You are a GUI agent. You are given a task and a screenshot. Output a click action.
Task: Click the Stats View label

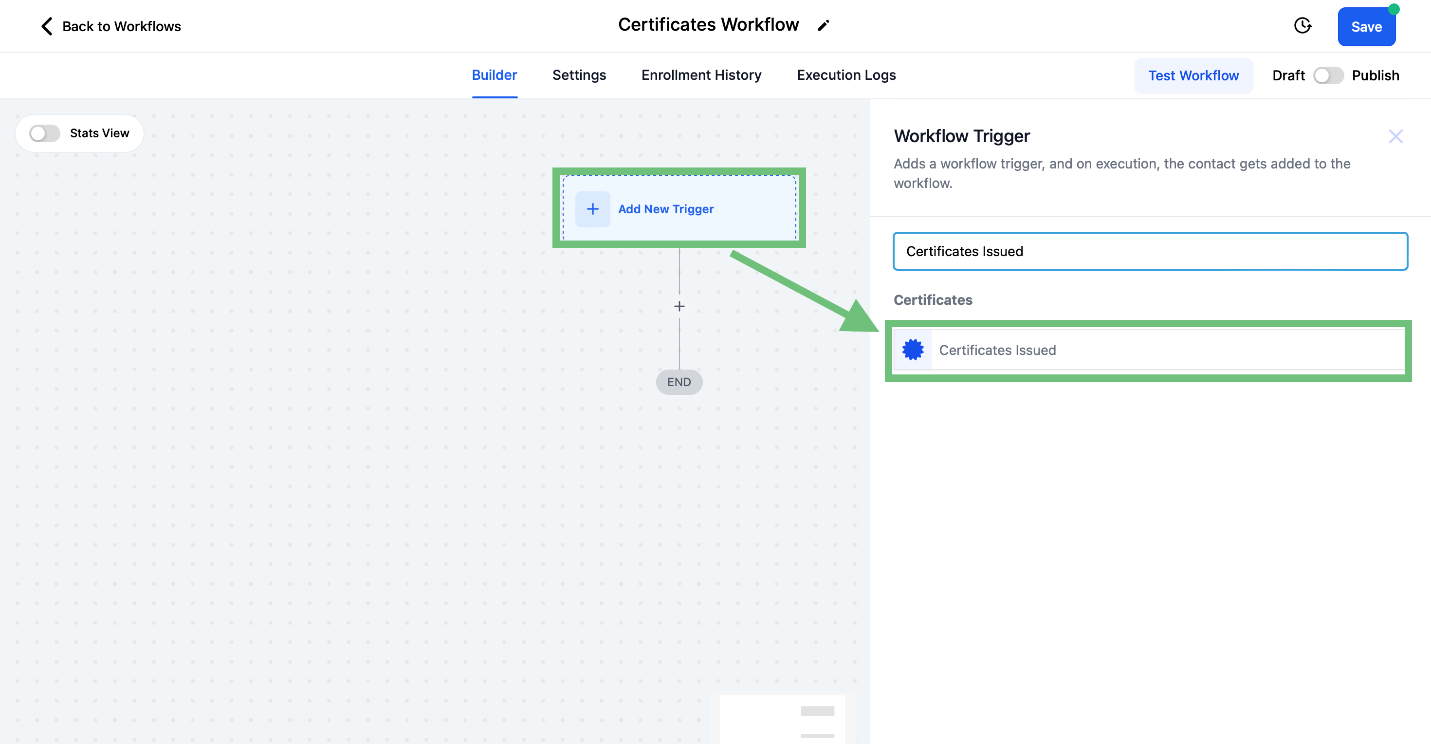click(100, 133)
